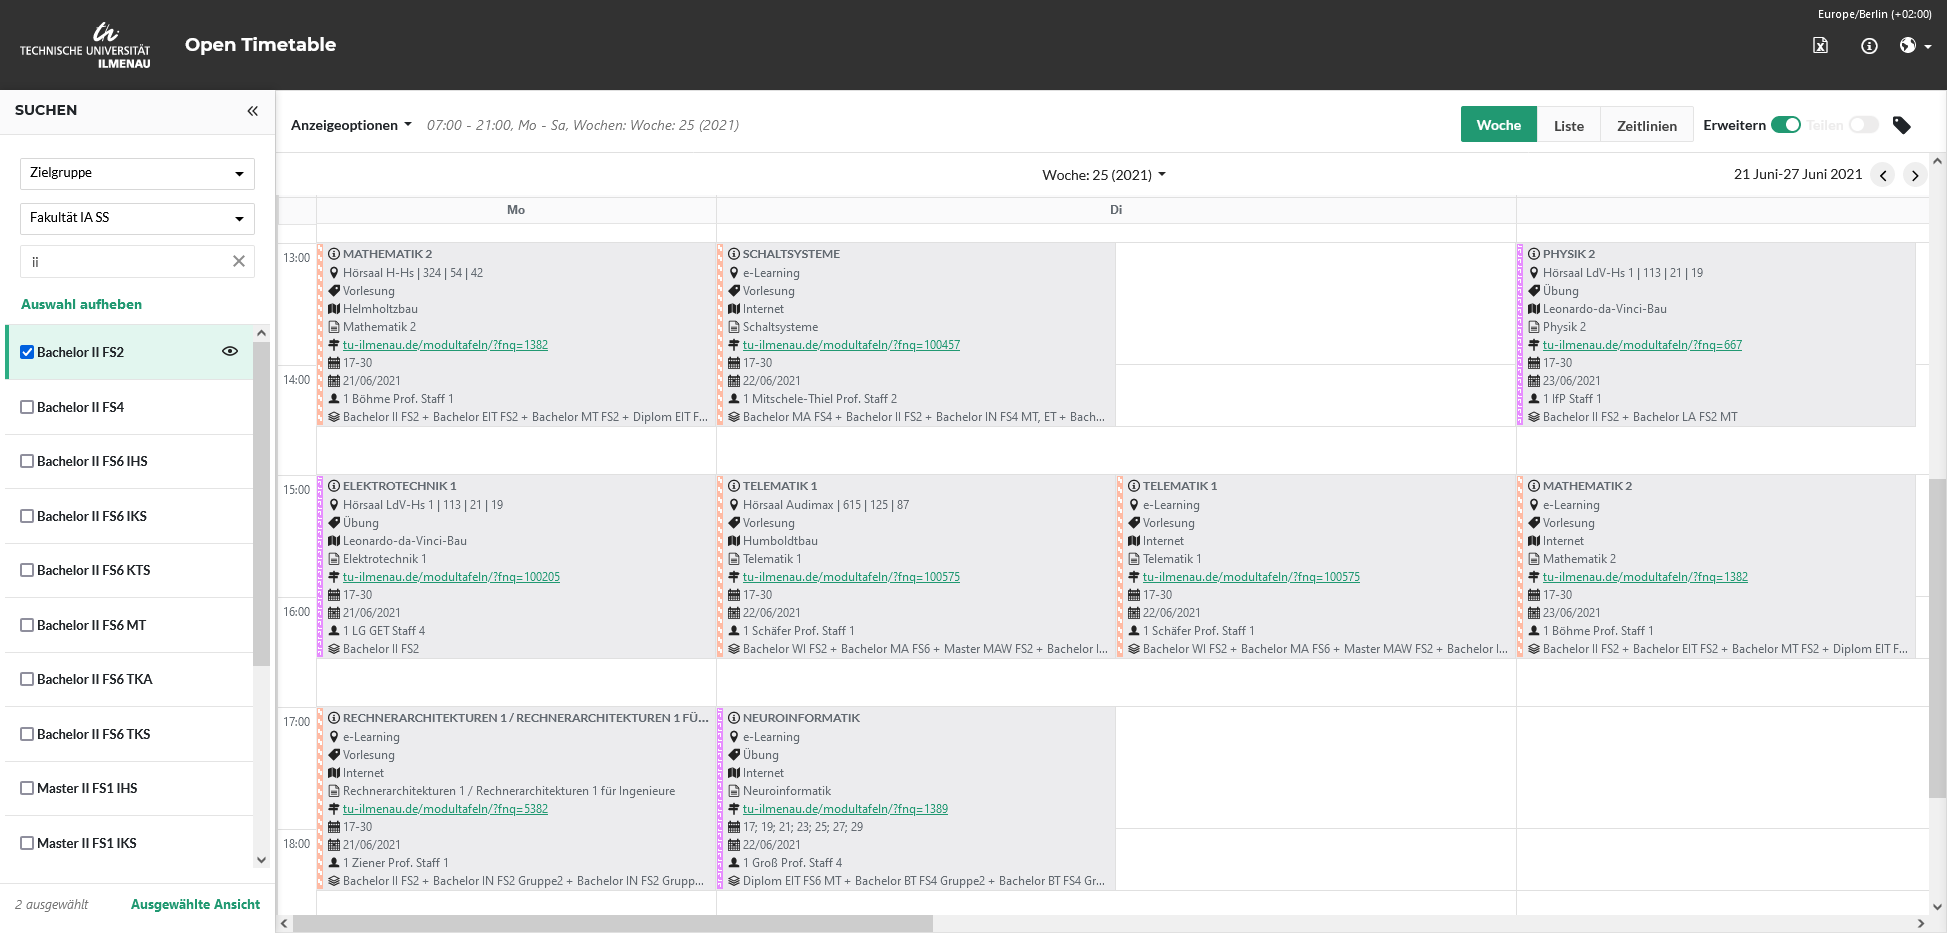Go to next week arrow
Image resolution: width=1947 pixels, height=933 pixels.
[1915, 175]
